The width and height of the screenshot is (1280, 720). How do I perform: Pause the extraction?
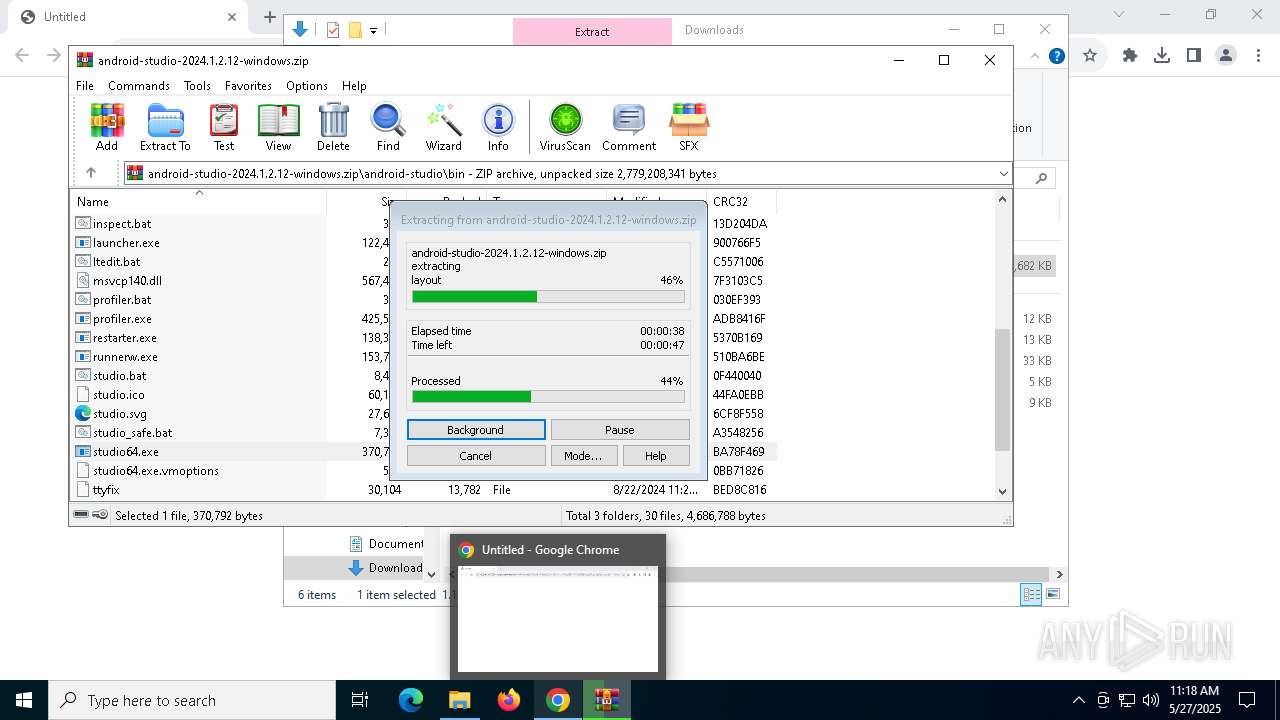click(620, 430)
